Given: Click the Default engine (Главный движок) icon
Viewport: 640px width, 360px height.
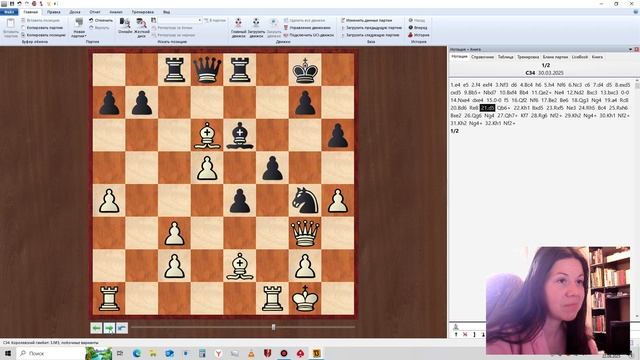Looking at the screenshot, I should coord(238,28).
